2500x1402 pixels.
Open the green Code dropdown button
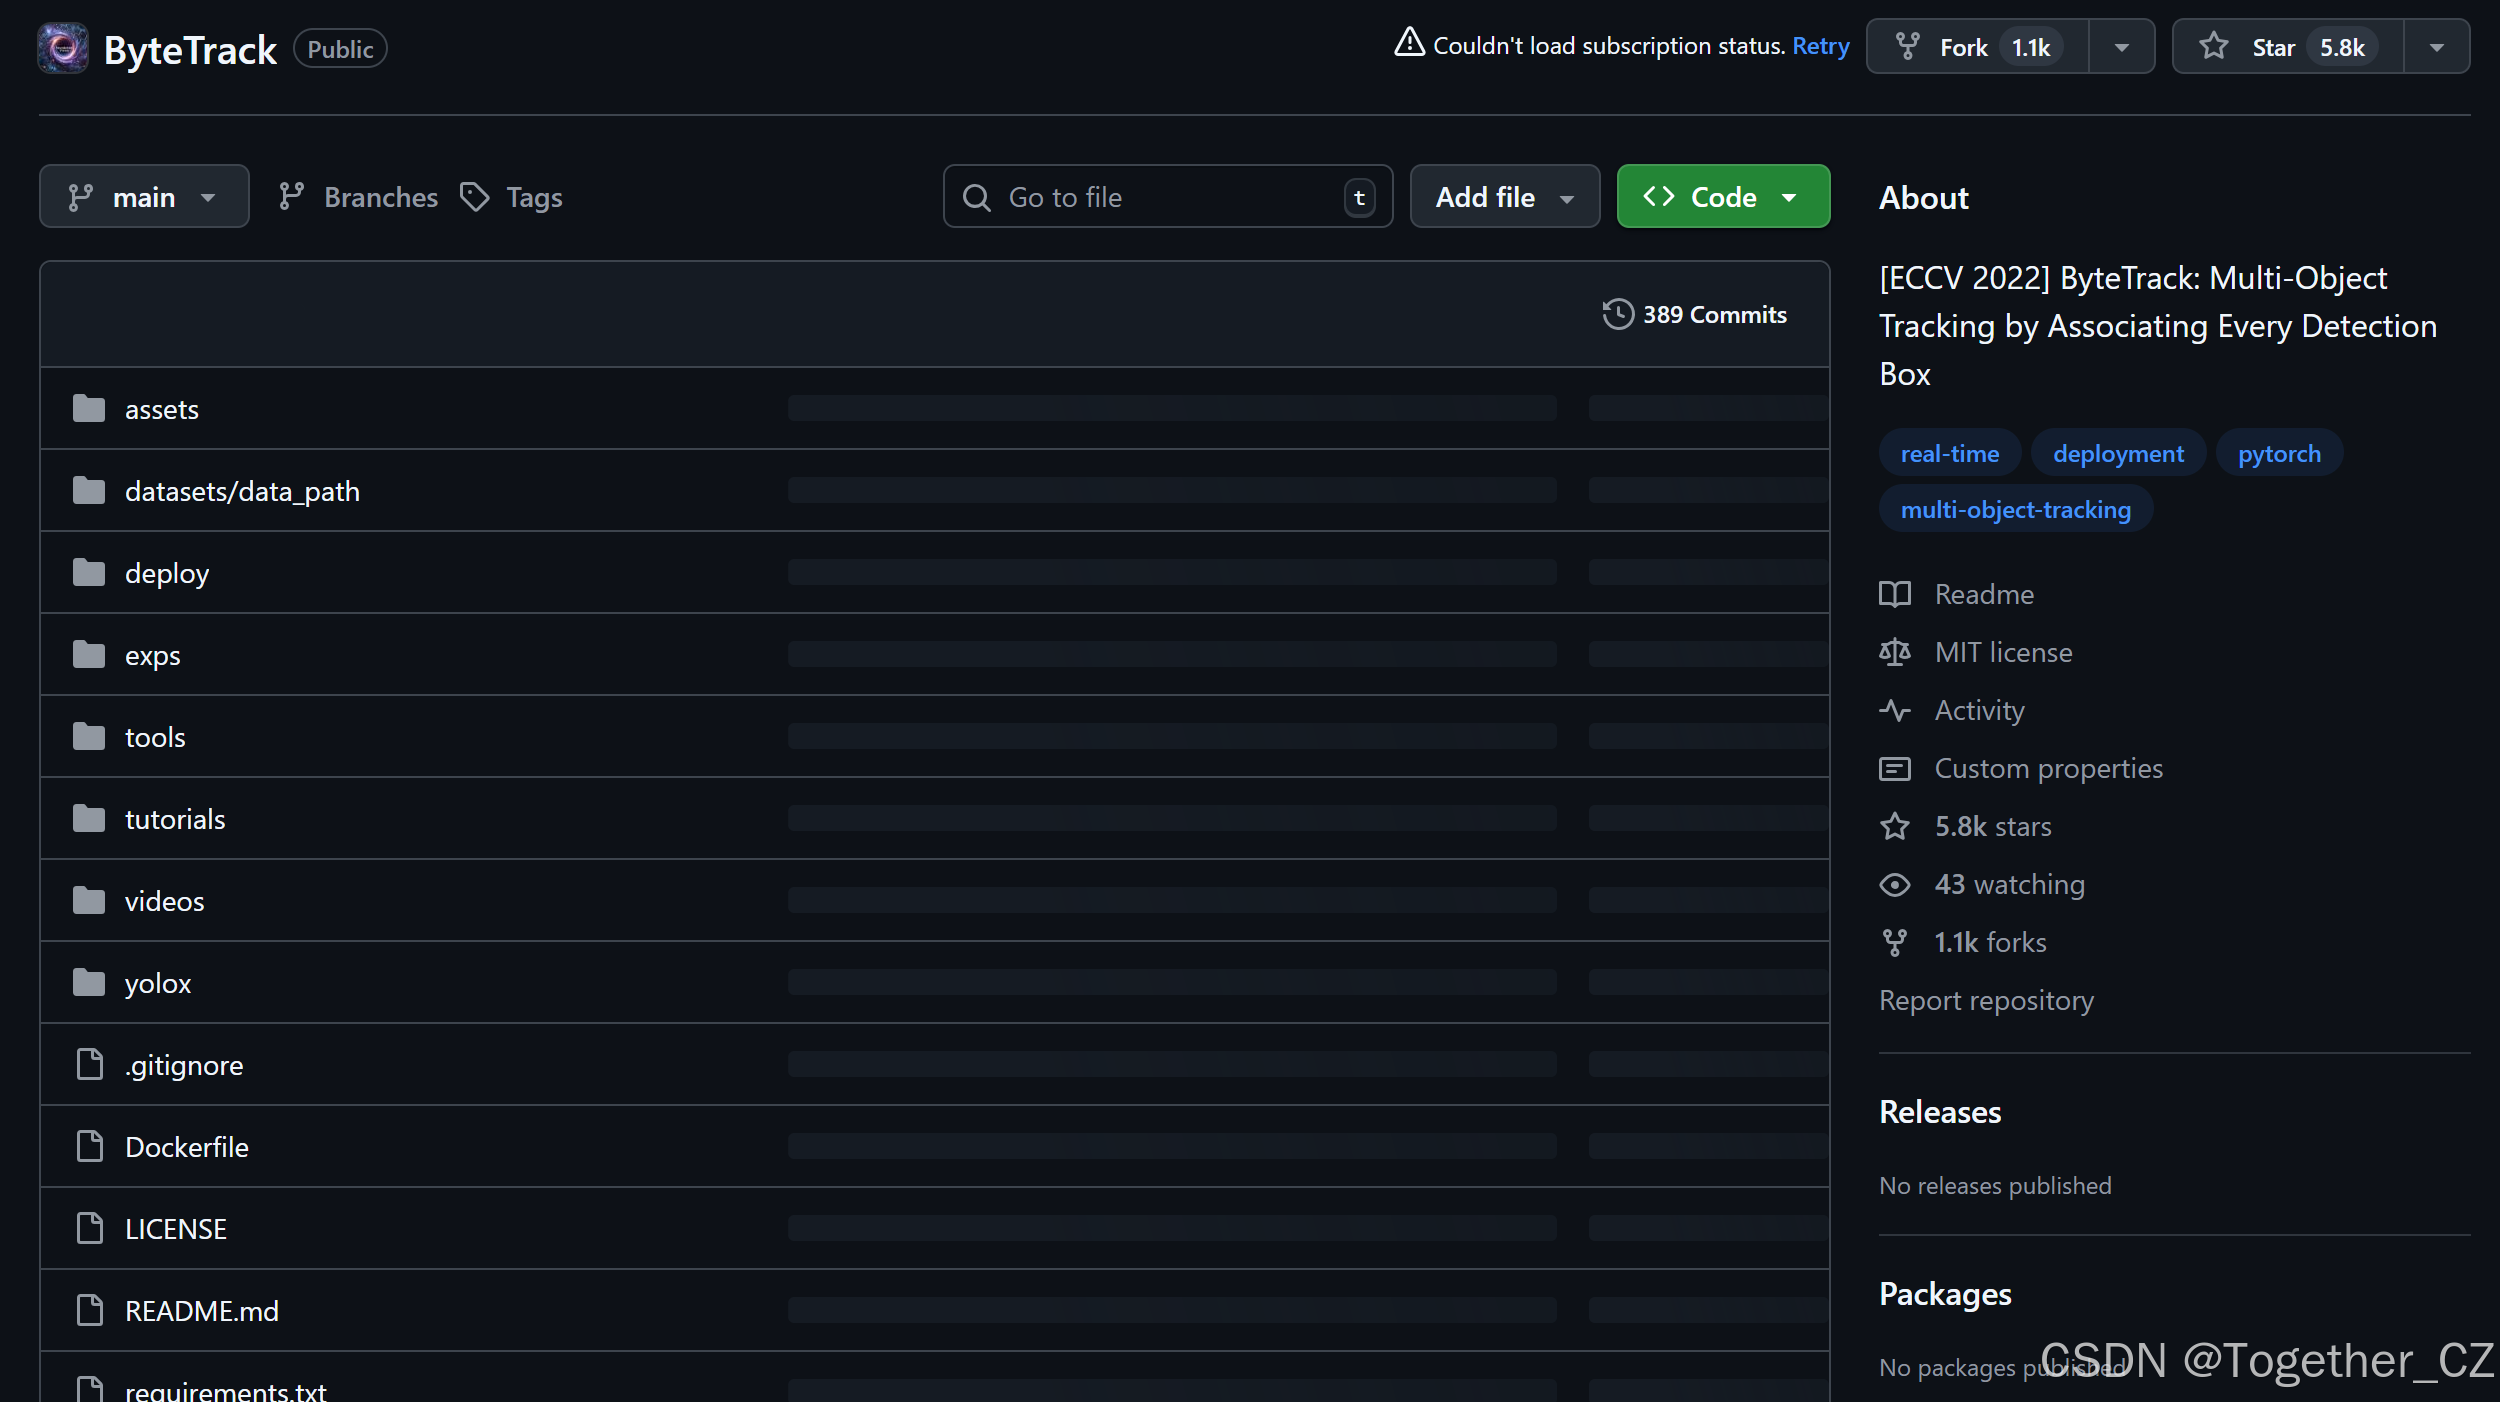click(1722, 197)
